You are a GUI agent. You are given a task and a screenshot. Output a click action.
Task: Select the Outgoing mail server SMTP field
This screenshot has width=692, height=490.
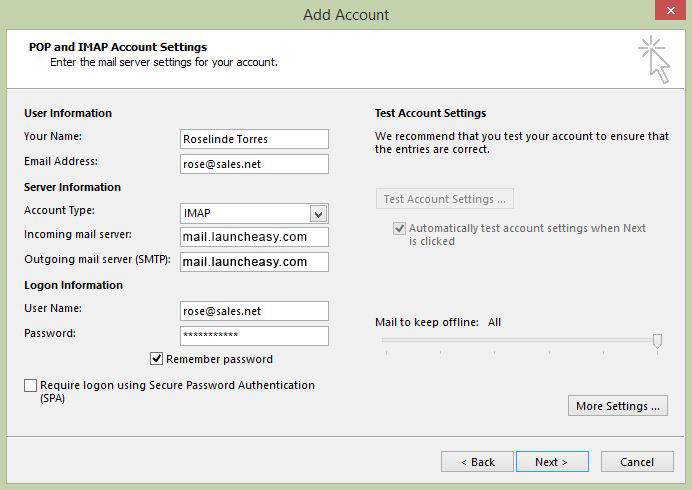click(x=254, y=262)
